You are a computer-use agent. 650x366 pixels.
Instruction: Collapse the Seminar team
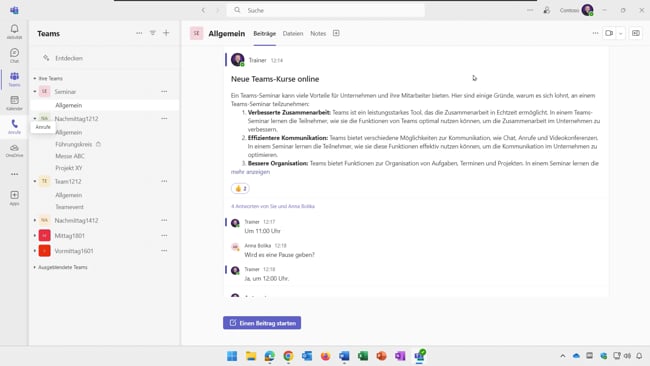pos(35,92)
